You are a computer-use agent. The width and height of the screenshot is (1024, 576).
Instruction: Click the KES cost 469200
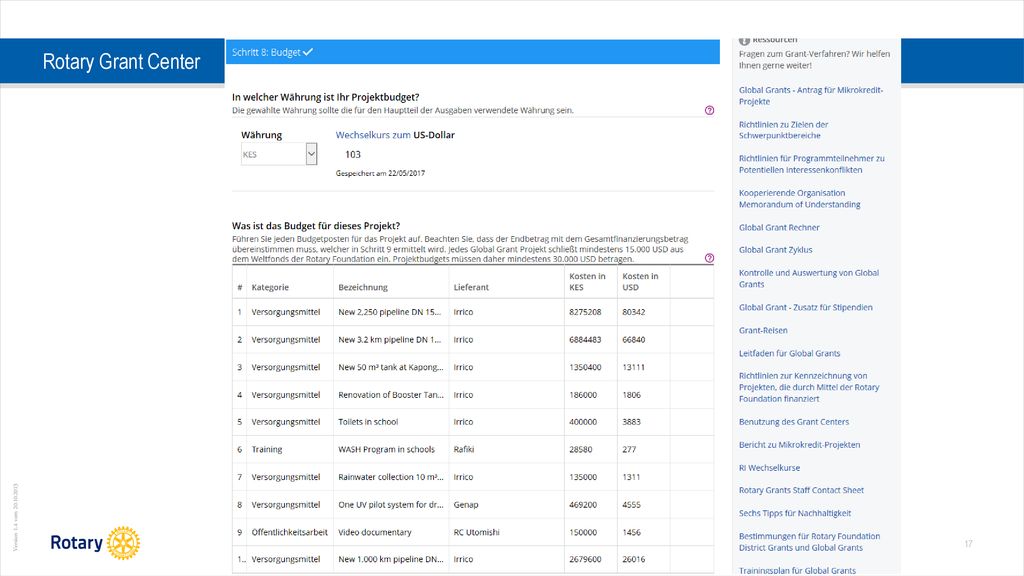click(583, 505)
